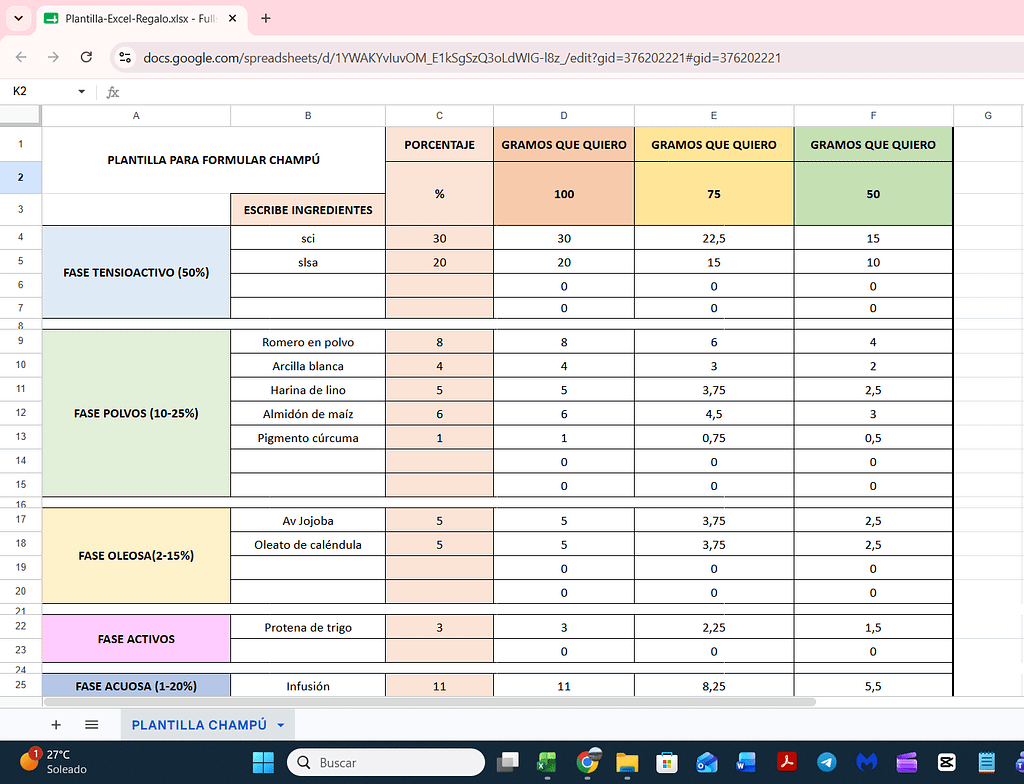Select the PORCENTAJE header cell
The width and height of the screenshot is (1024, 784).
click(440, 144)
